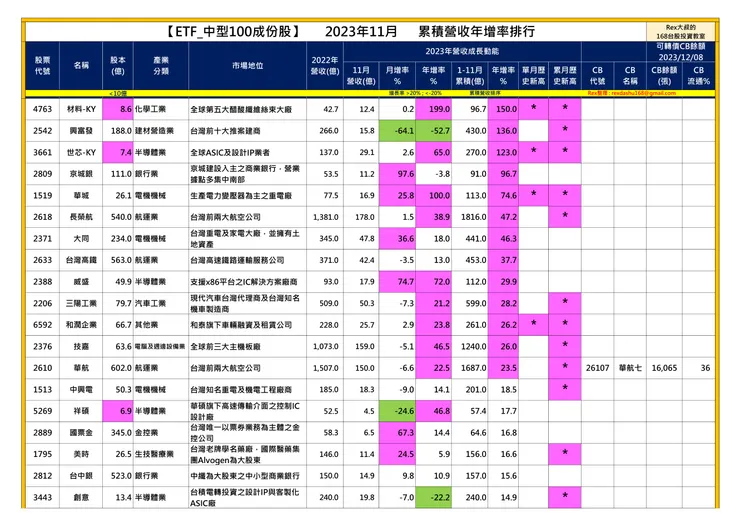Image resolution: width=740 pixels, height=523 pixels.
Task: Click the 97.6 monthly growth cell
Action: click(397, 174)
